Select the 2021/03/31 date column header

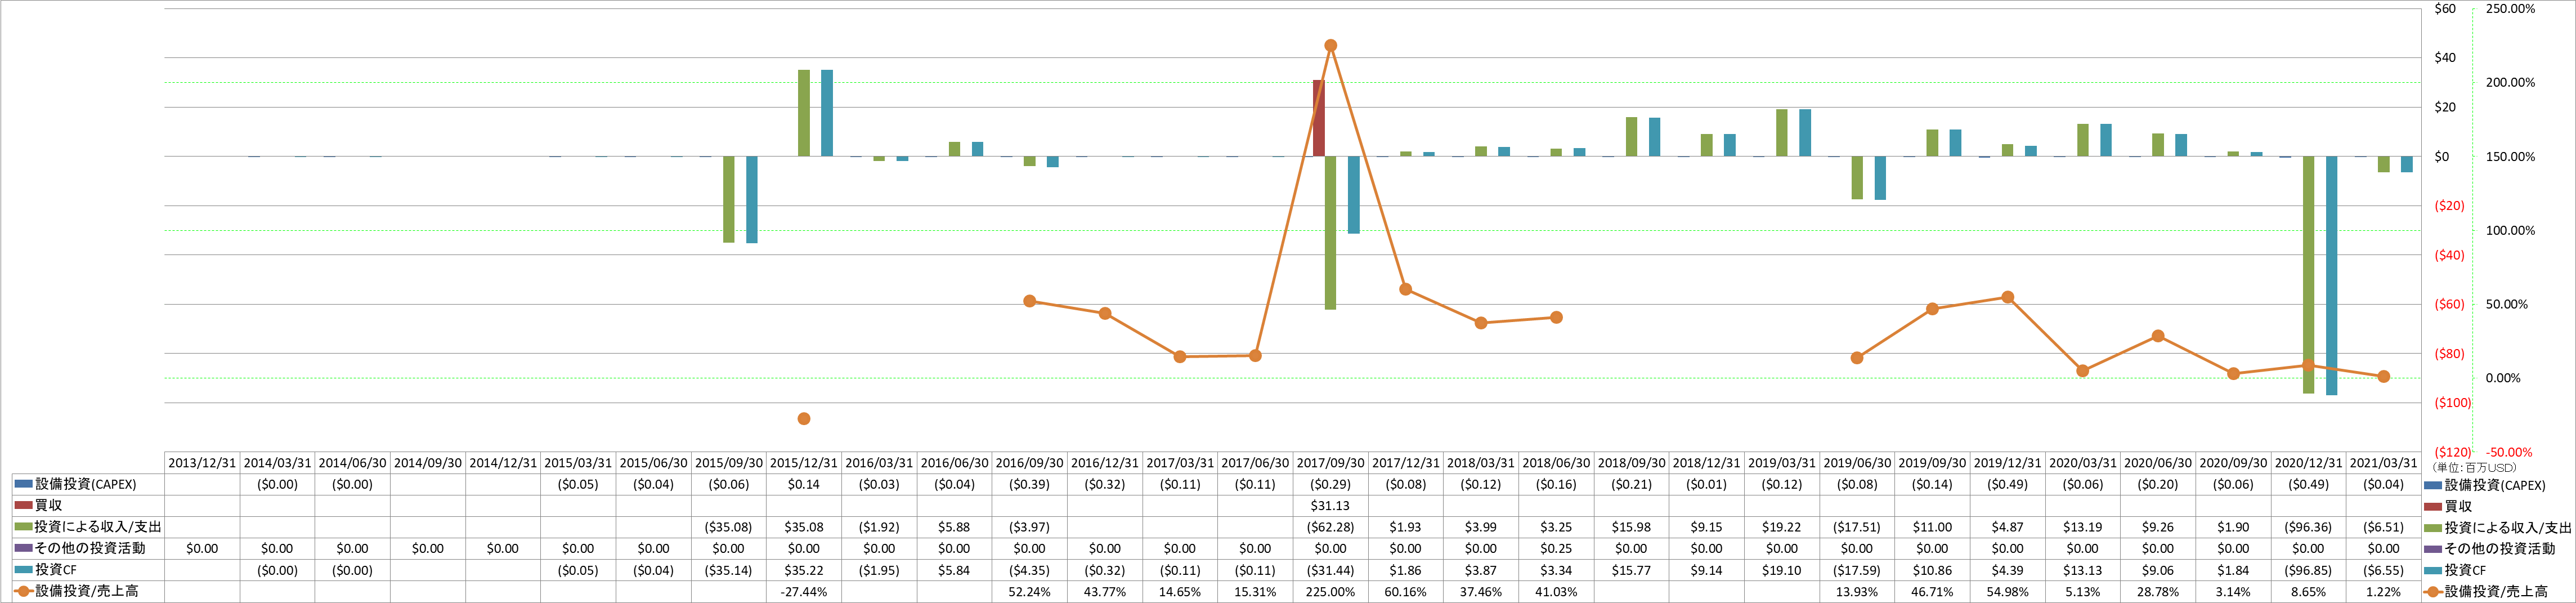(x=2383, y=463)
